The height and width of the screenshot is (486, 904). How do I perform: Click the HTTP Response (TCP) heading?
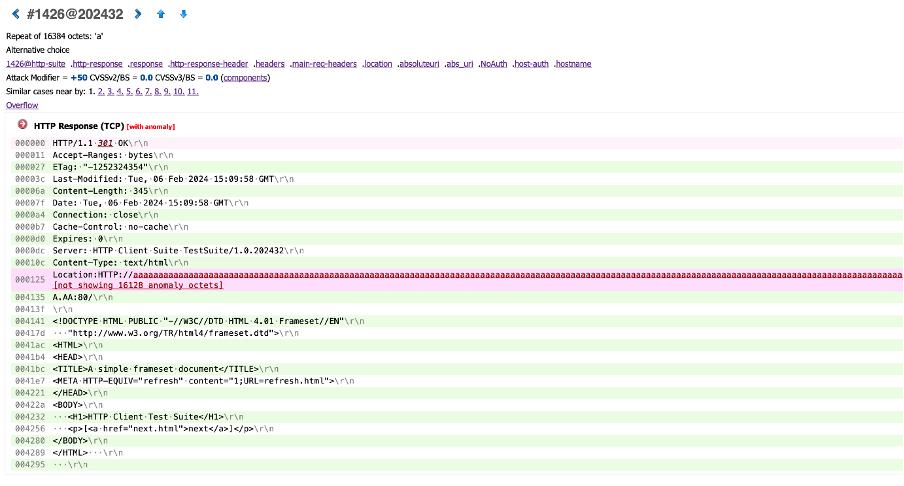click(x=79, y=126)
